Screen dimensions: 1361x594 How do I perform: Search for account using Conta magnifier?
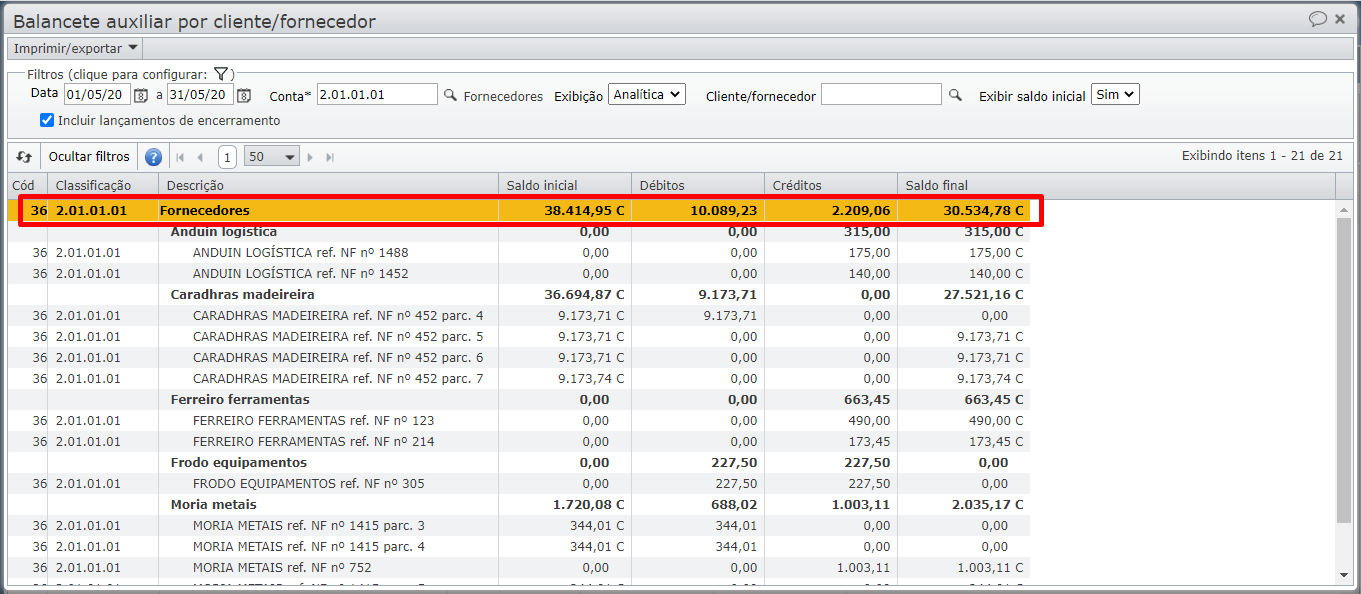click(x=450, y=95)
